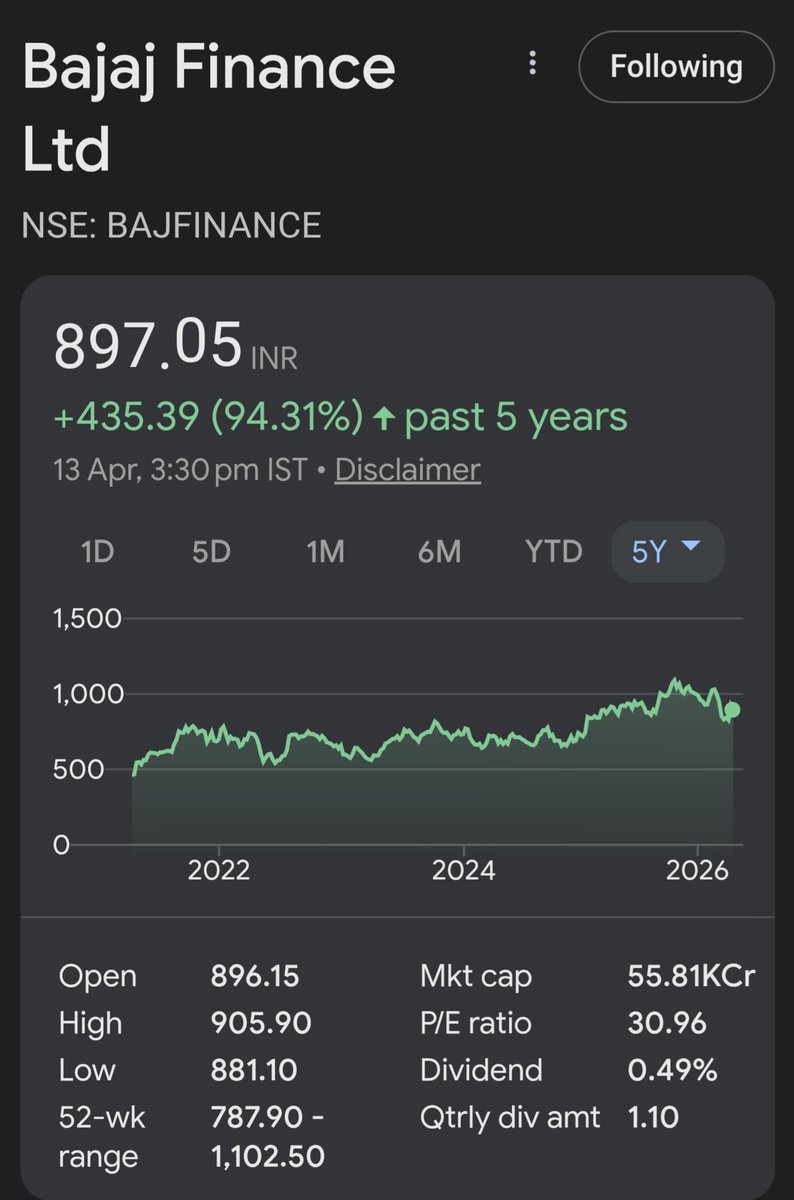The image size is (794, 1200).
Task: Open the three-dot more options menu
Action: coord(533,65)
